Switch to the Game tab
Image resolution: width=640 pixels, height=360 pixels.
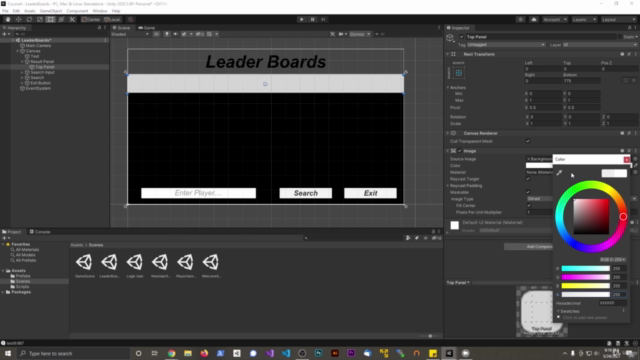tap(147, 28)
